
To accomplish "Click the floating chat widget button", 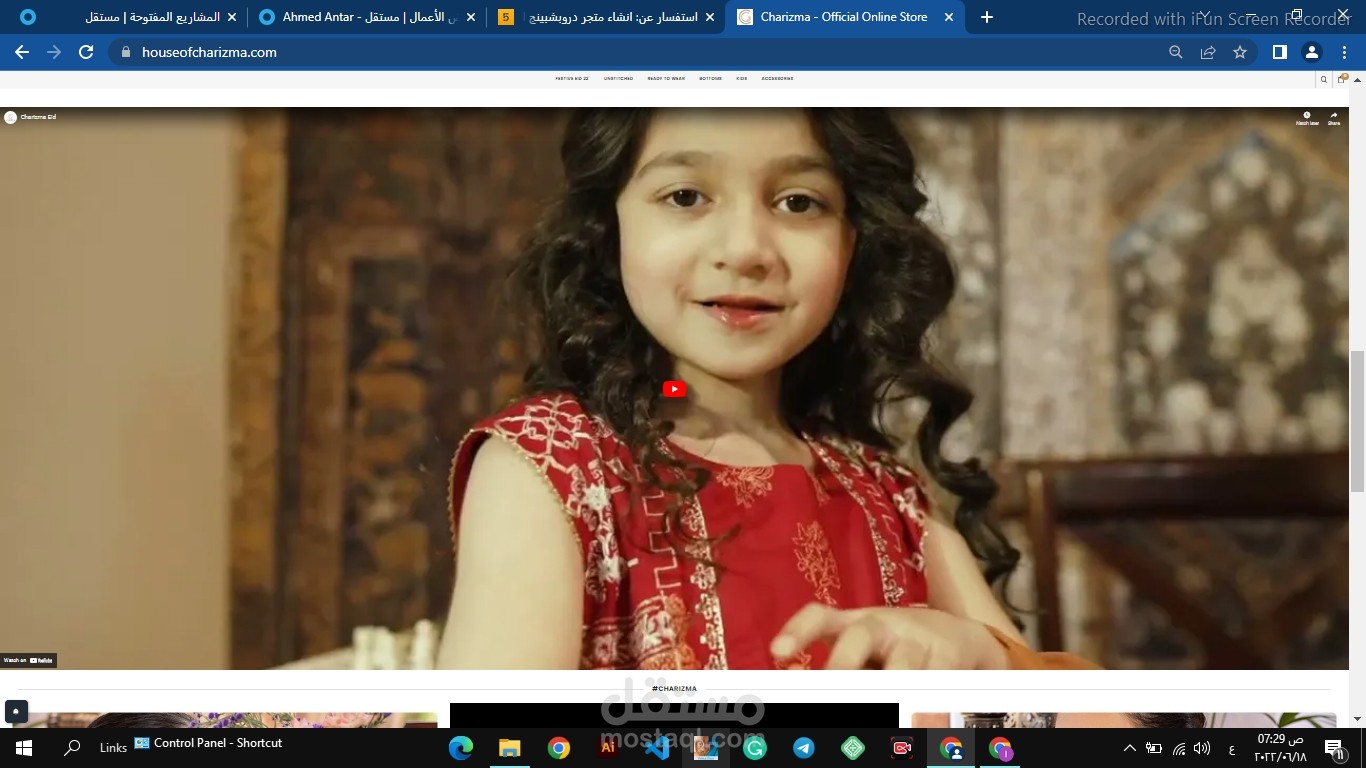I will click(x=15, y=712).
